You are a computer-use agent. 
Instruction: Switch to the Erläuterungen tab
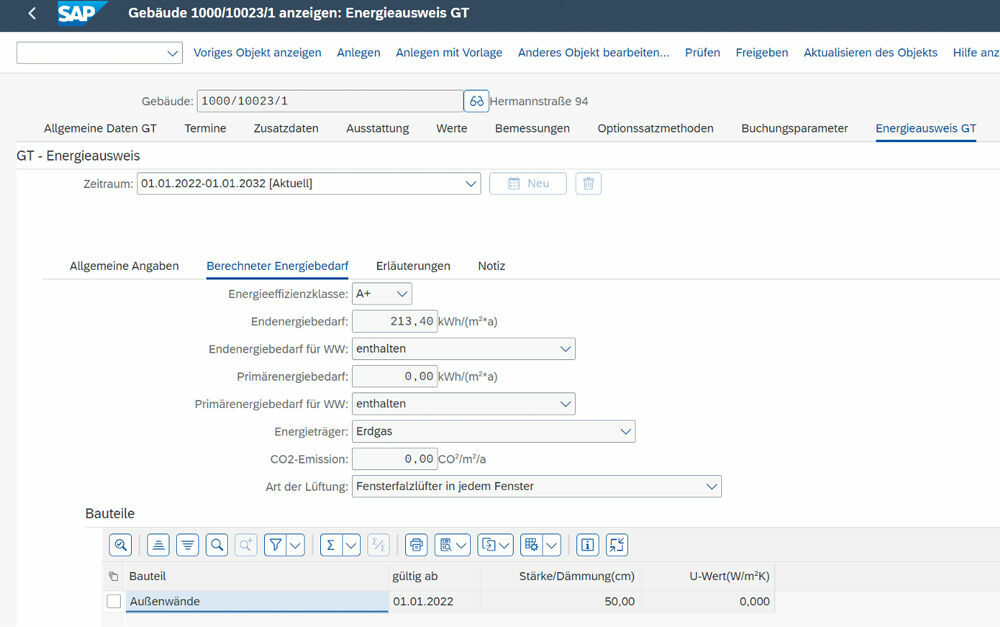[x=412, y=266]
